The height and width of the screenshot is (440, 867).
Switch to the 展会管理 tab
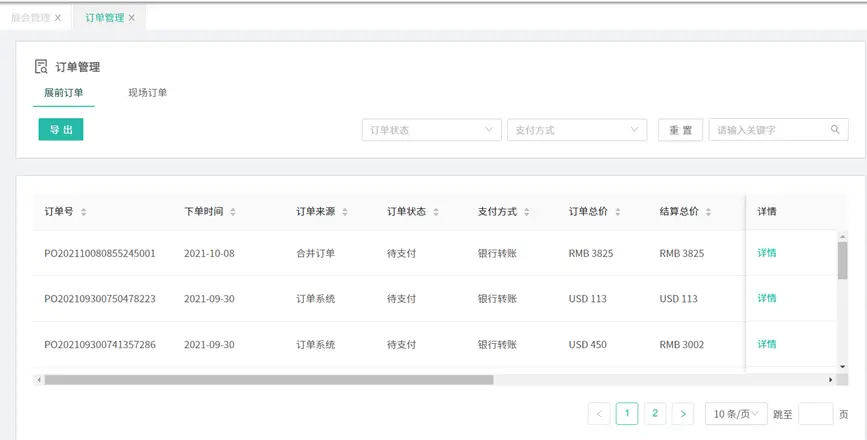[30, 18]
